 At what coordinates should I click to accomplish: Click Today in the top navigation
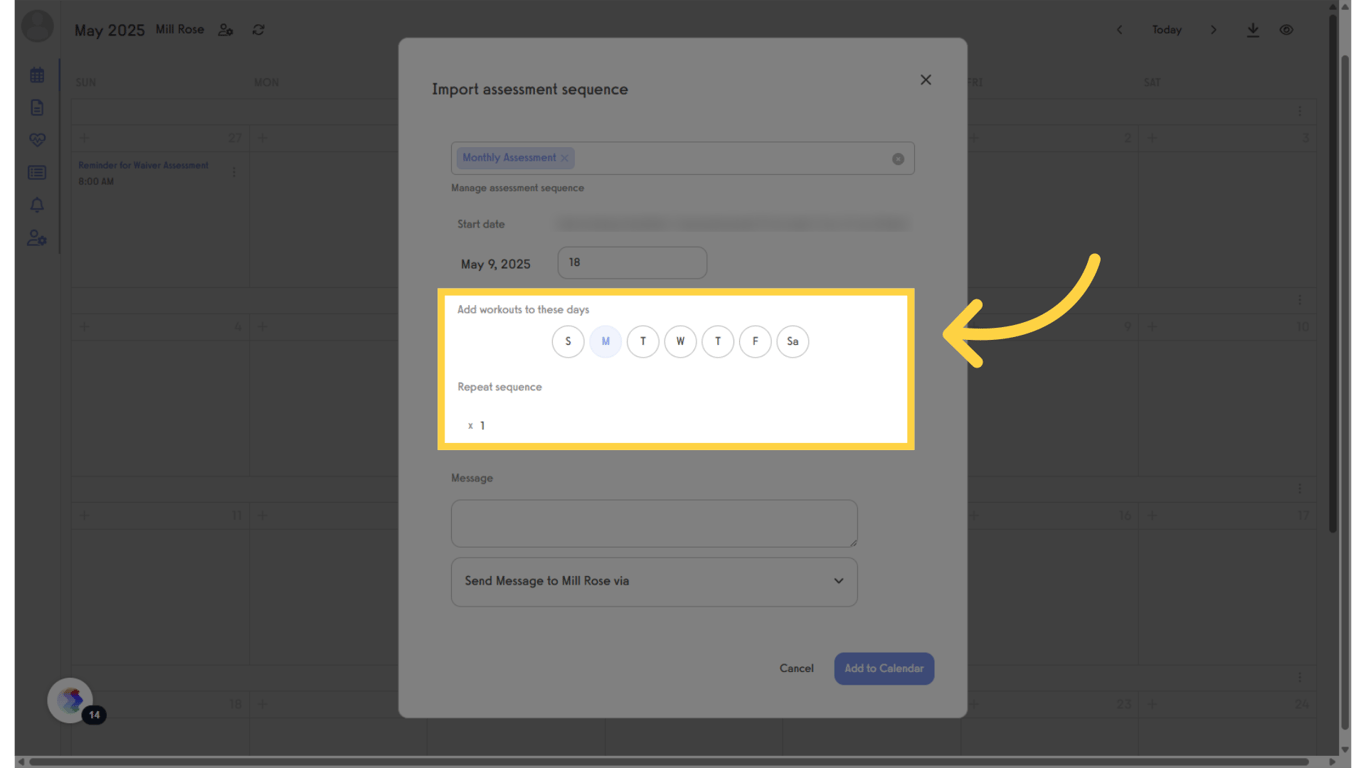tap(1166, 30)
